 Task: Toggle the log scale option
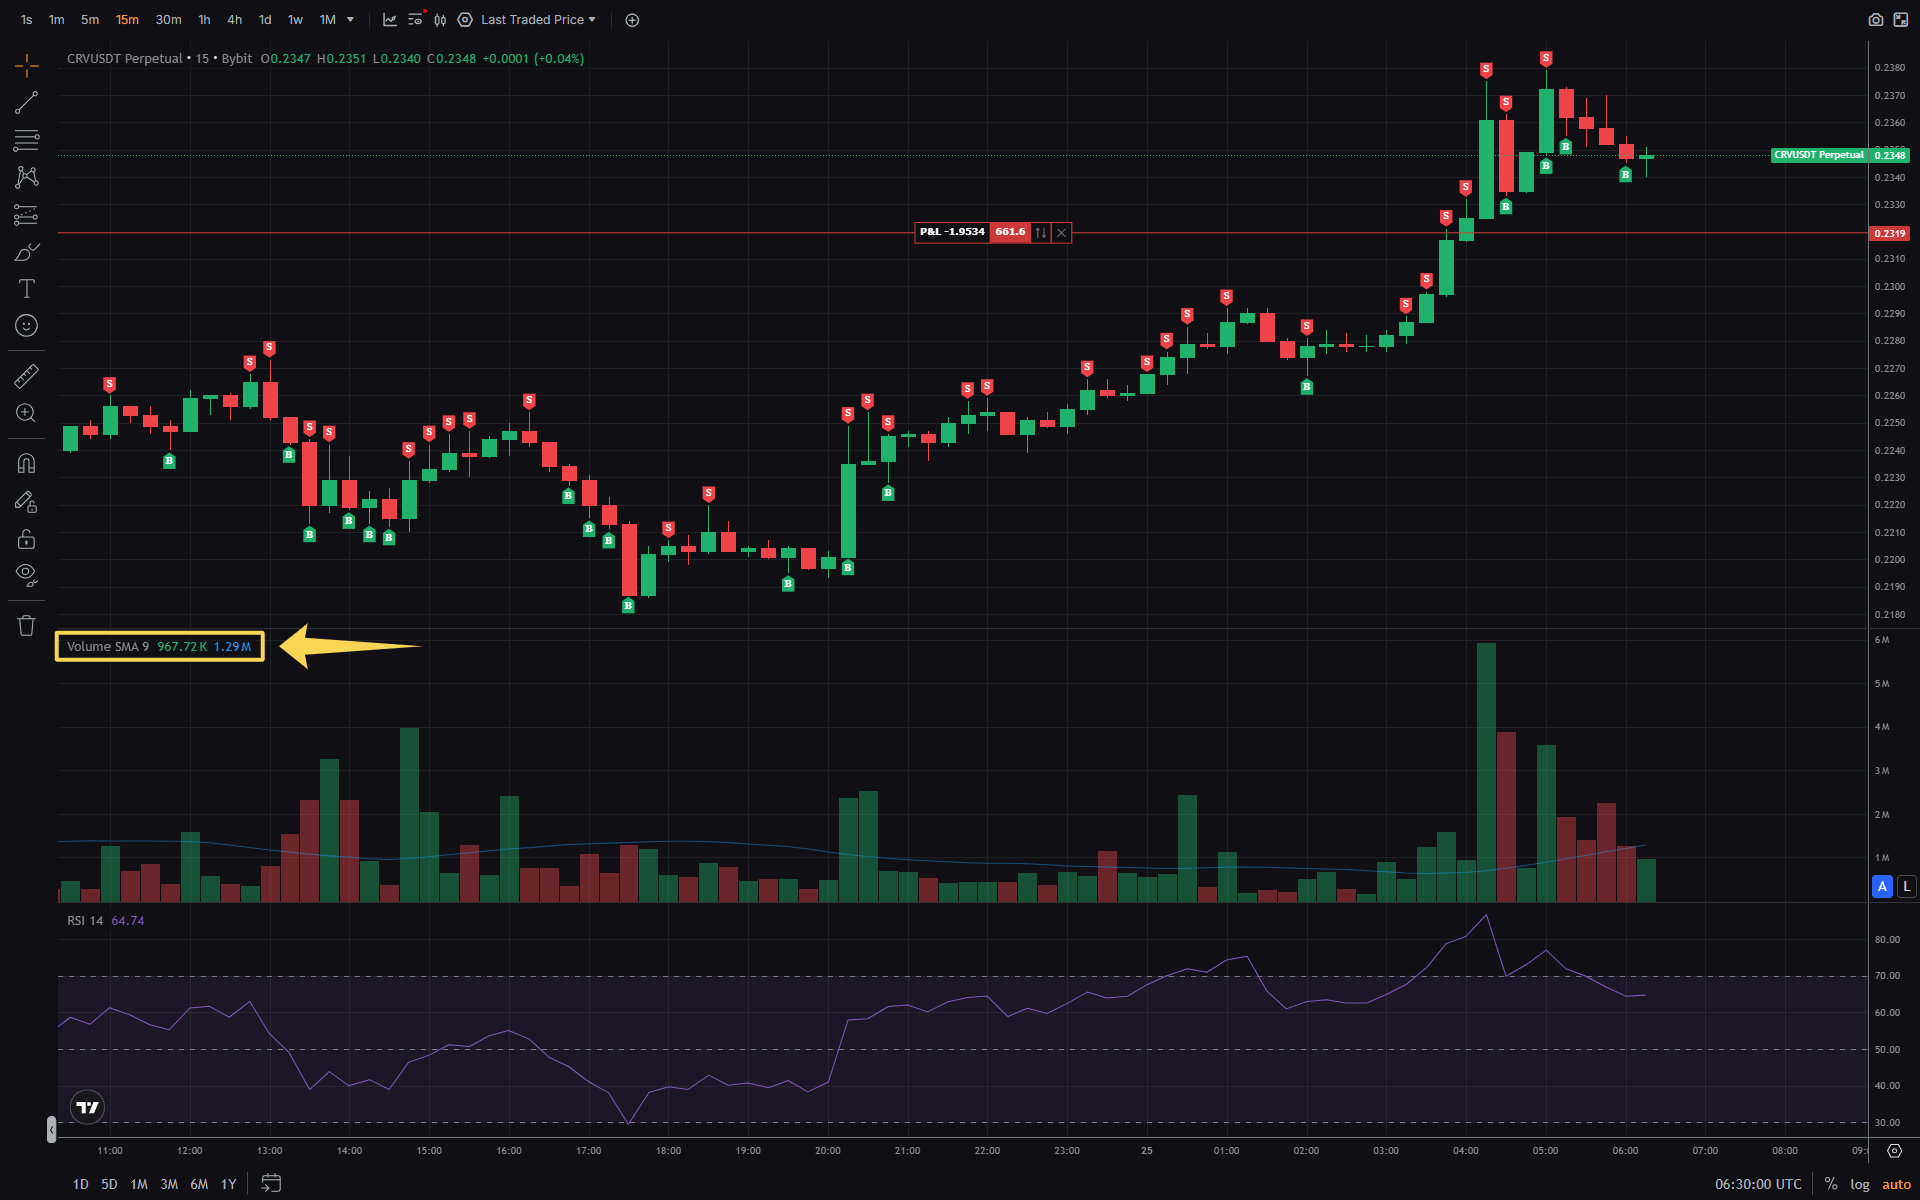coord(1859,1184)
